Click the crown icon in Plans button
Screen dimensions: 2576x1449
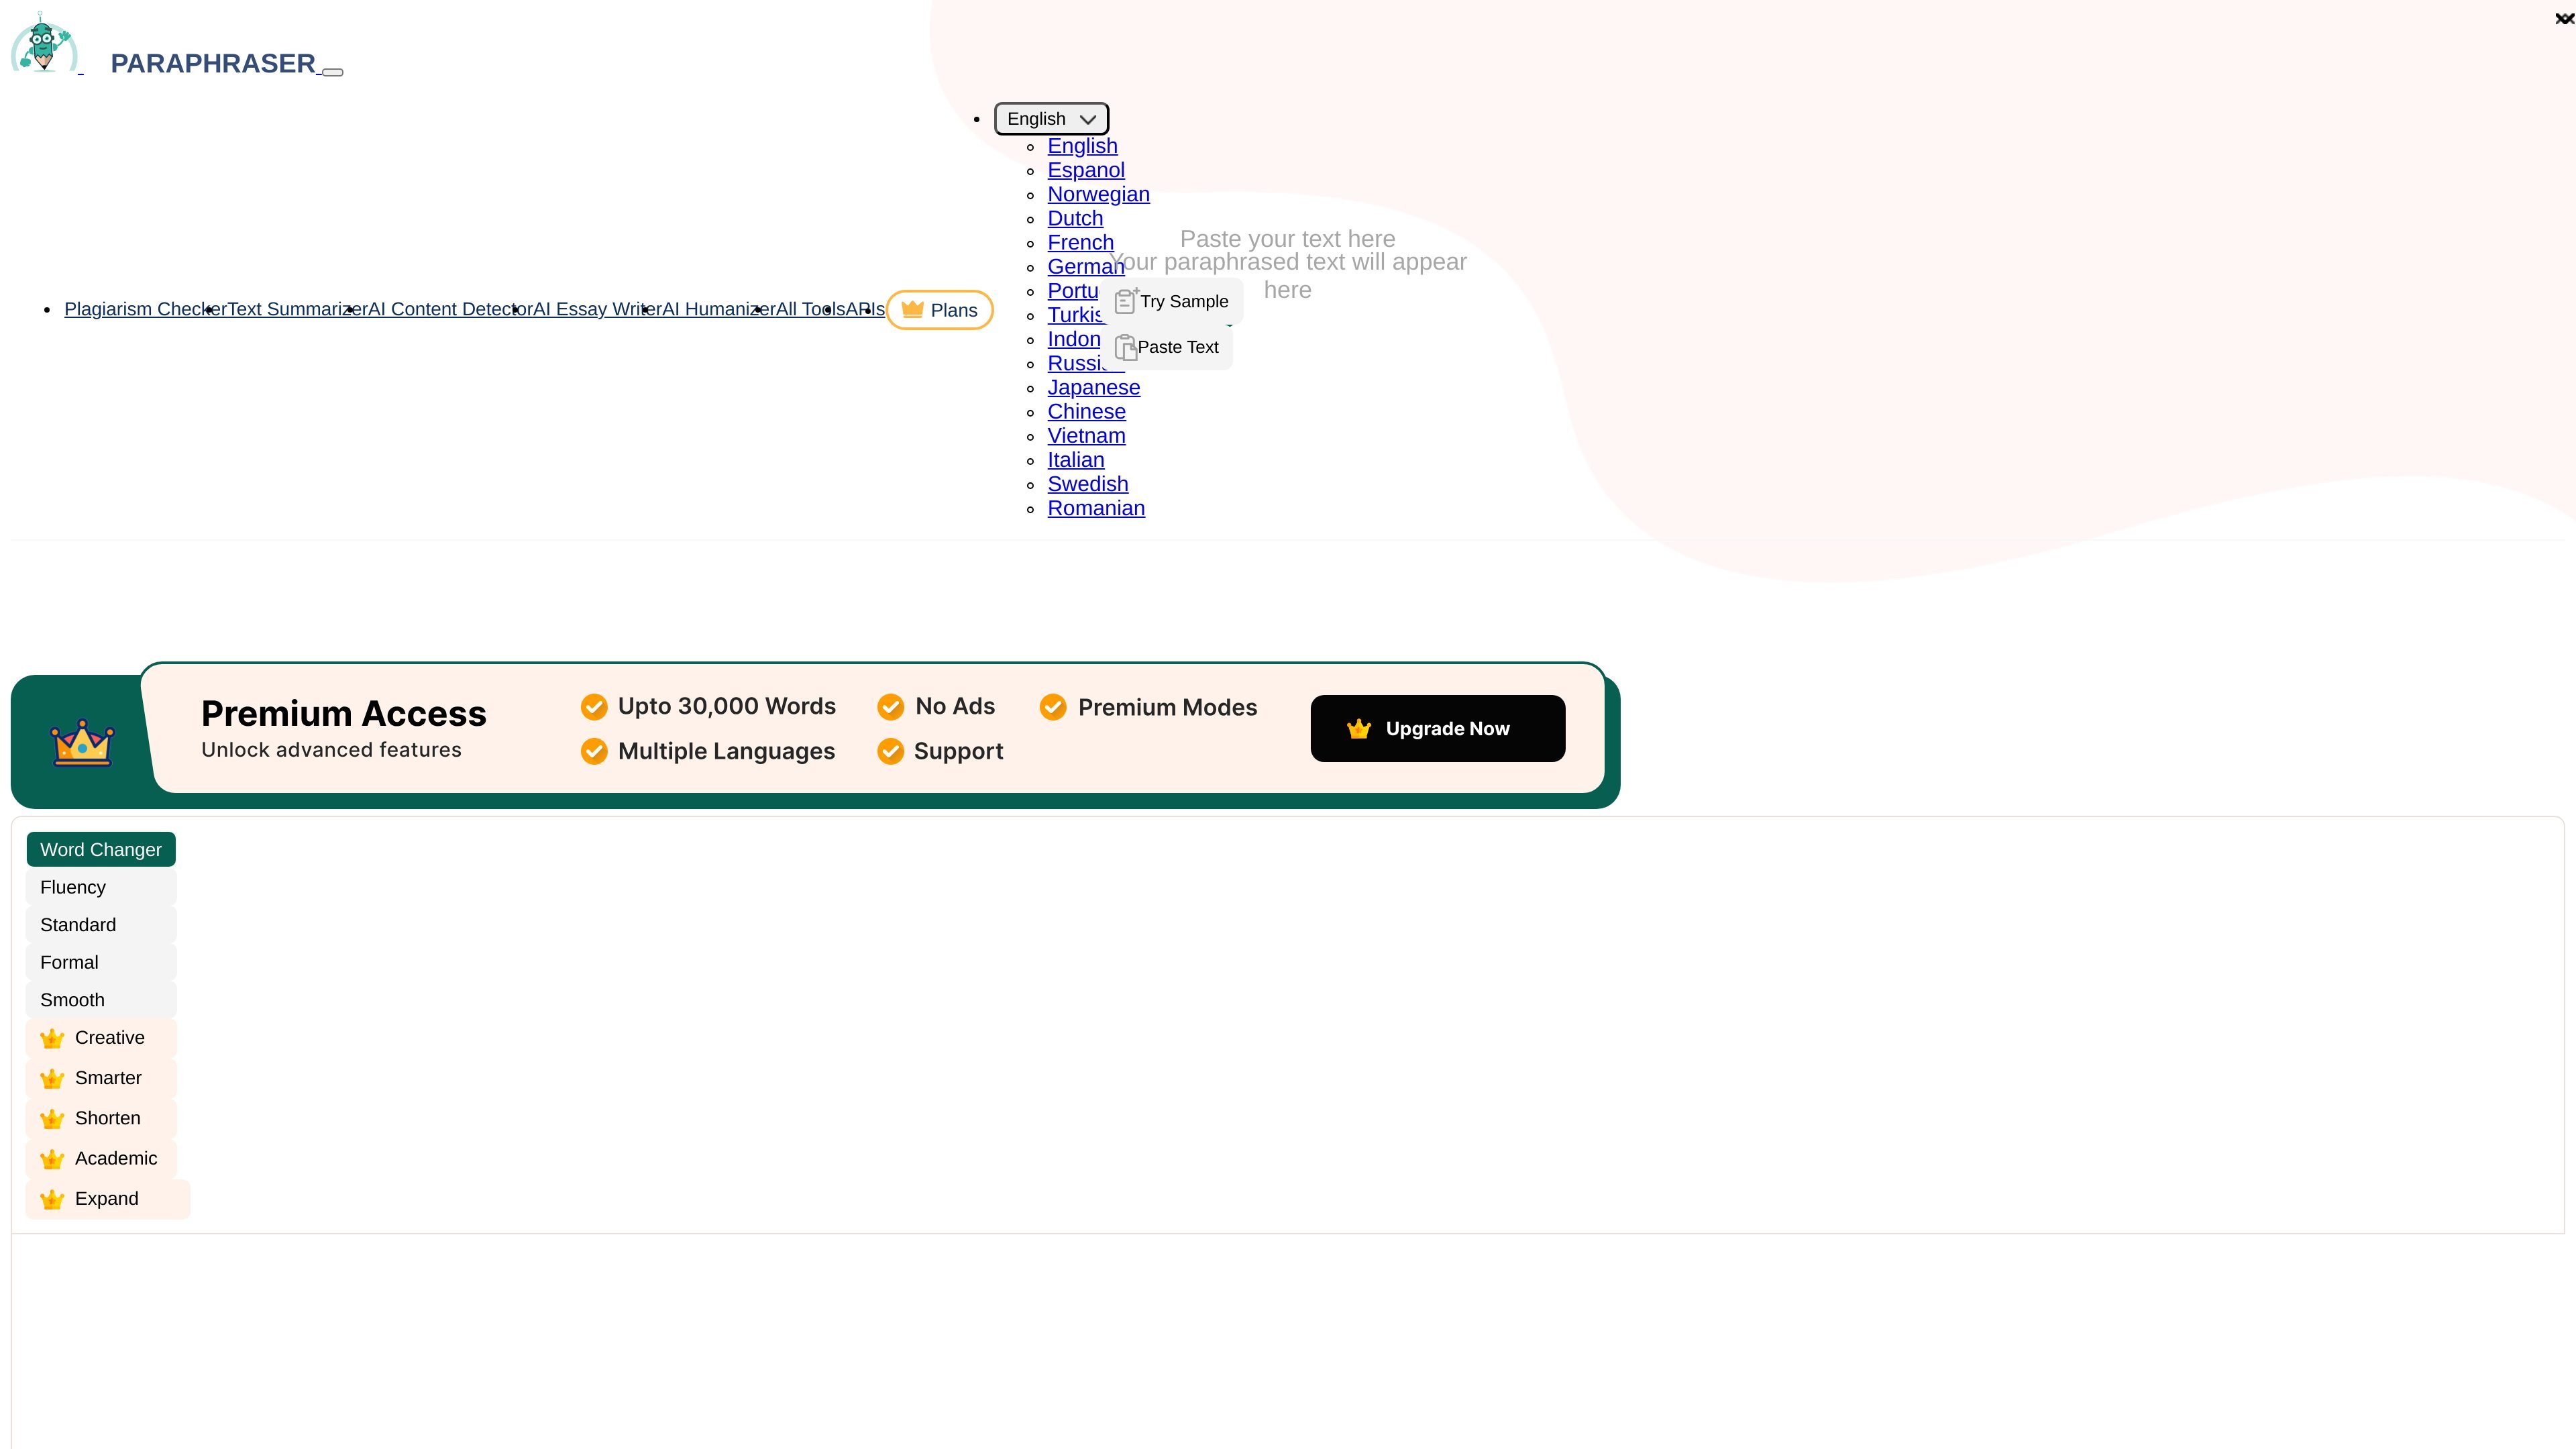(x=912, y=309)
